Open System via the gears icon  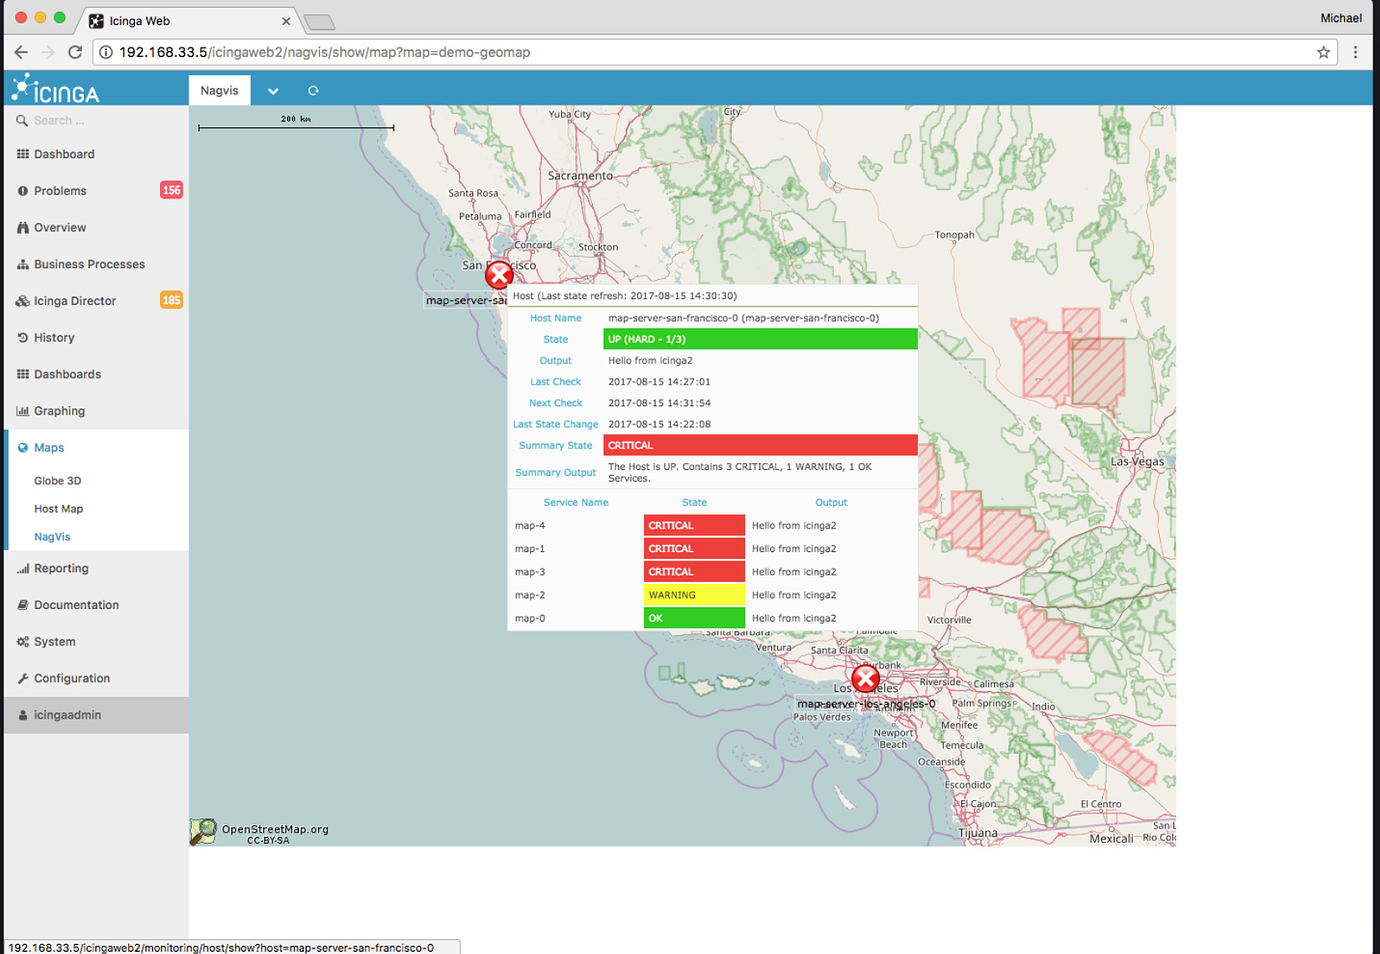pyautogui.click(x=22, y=641)
